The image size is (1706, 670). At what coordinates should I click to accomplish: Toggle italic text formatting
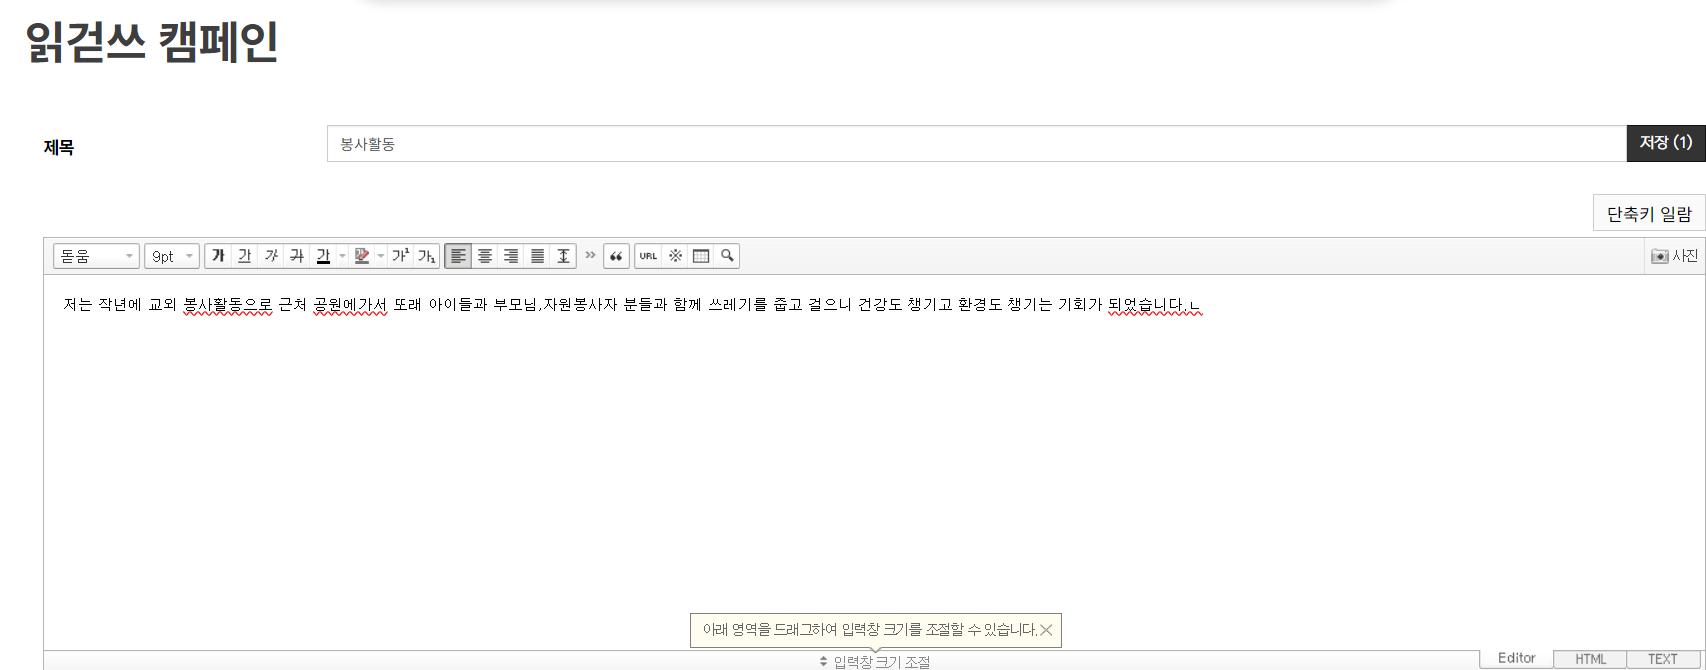click(271, 256)
